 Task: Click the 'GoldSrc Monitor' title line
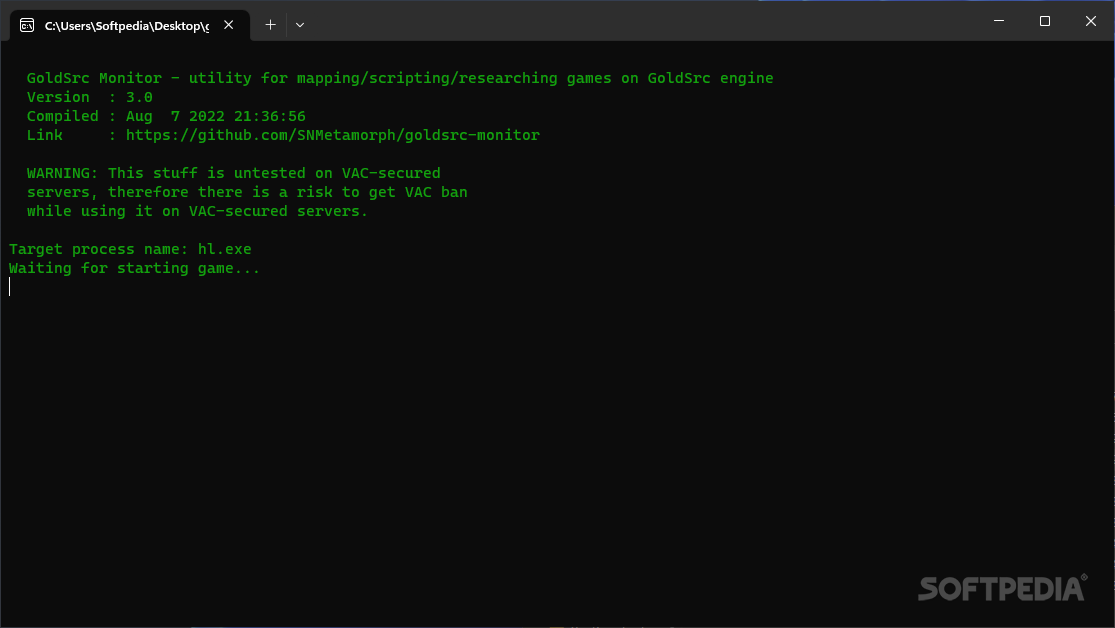click(x=400, y=78)
